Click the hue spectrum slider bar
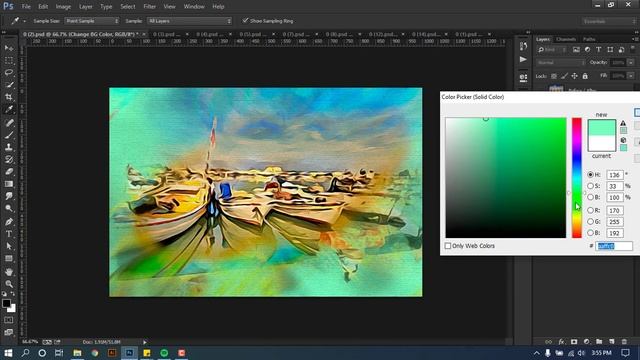Image resolution: width=640 pixels, height=360 pixels. (576, 178)
